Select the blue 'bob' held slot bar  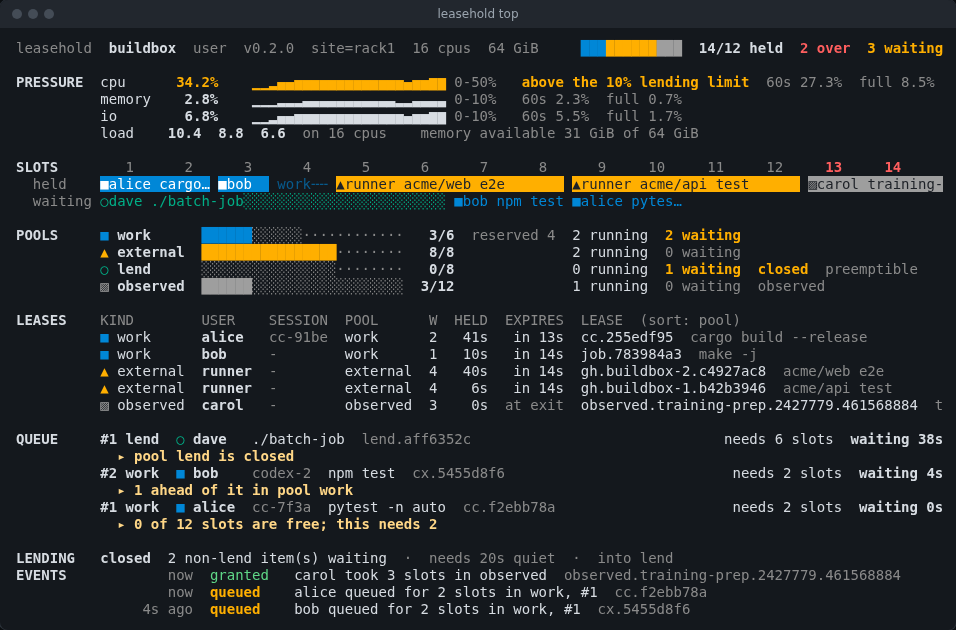click(243, 184)
